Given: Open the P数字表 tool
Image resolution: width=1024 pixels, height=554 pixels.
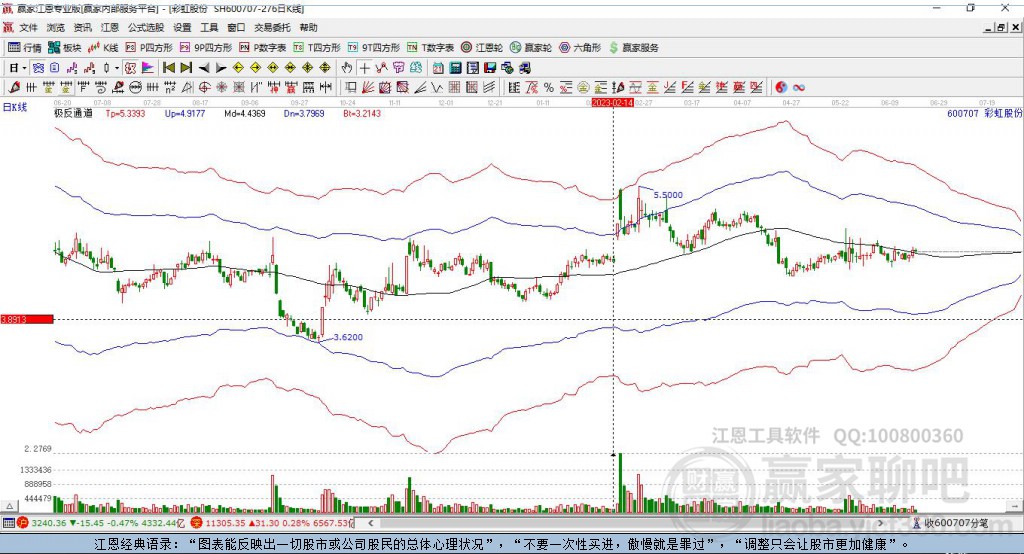Looking at the screenshot, I should [x=263, y=48].
